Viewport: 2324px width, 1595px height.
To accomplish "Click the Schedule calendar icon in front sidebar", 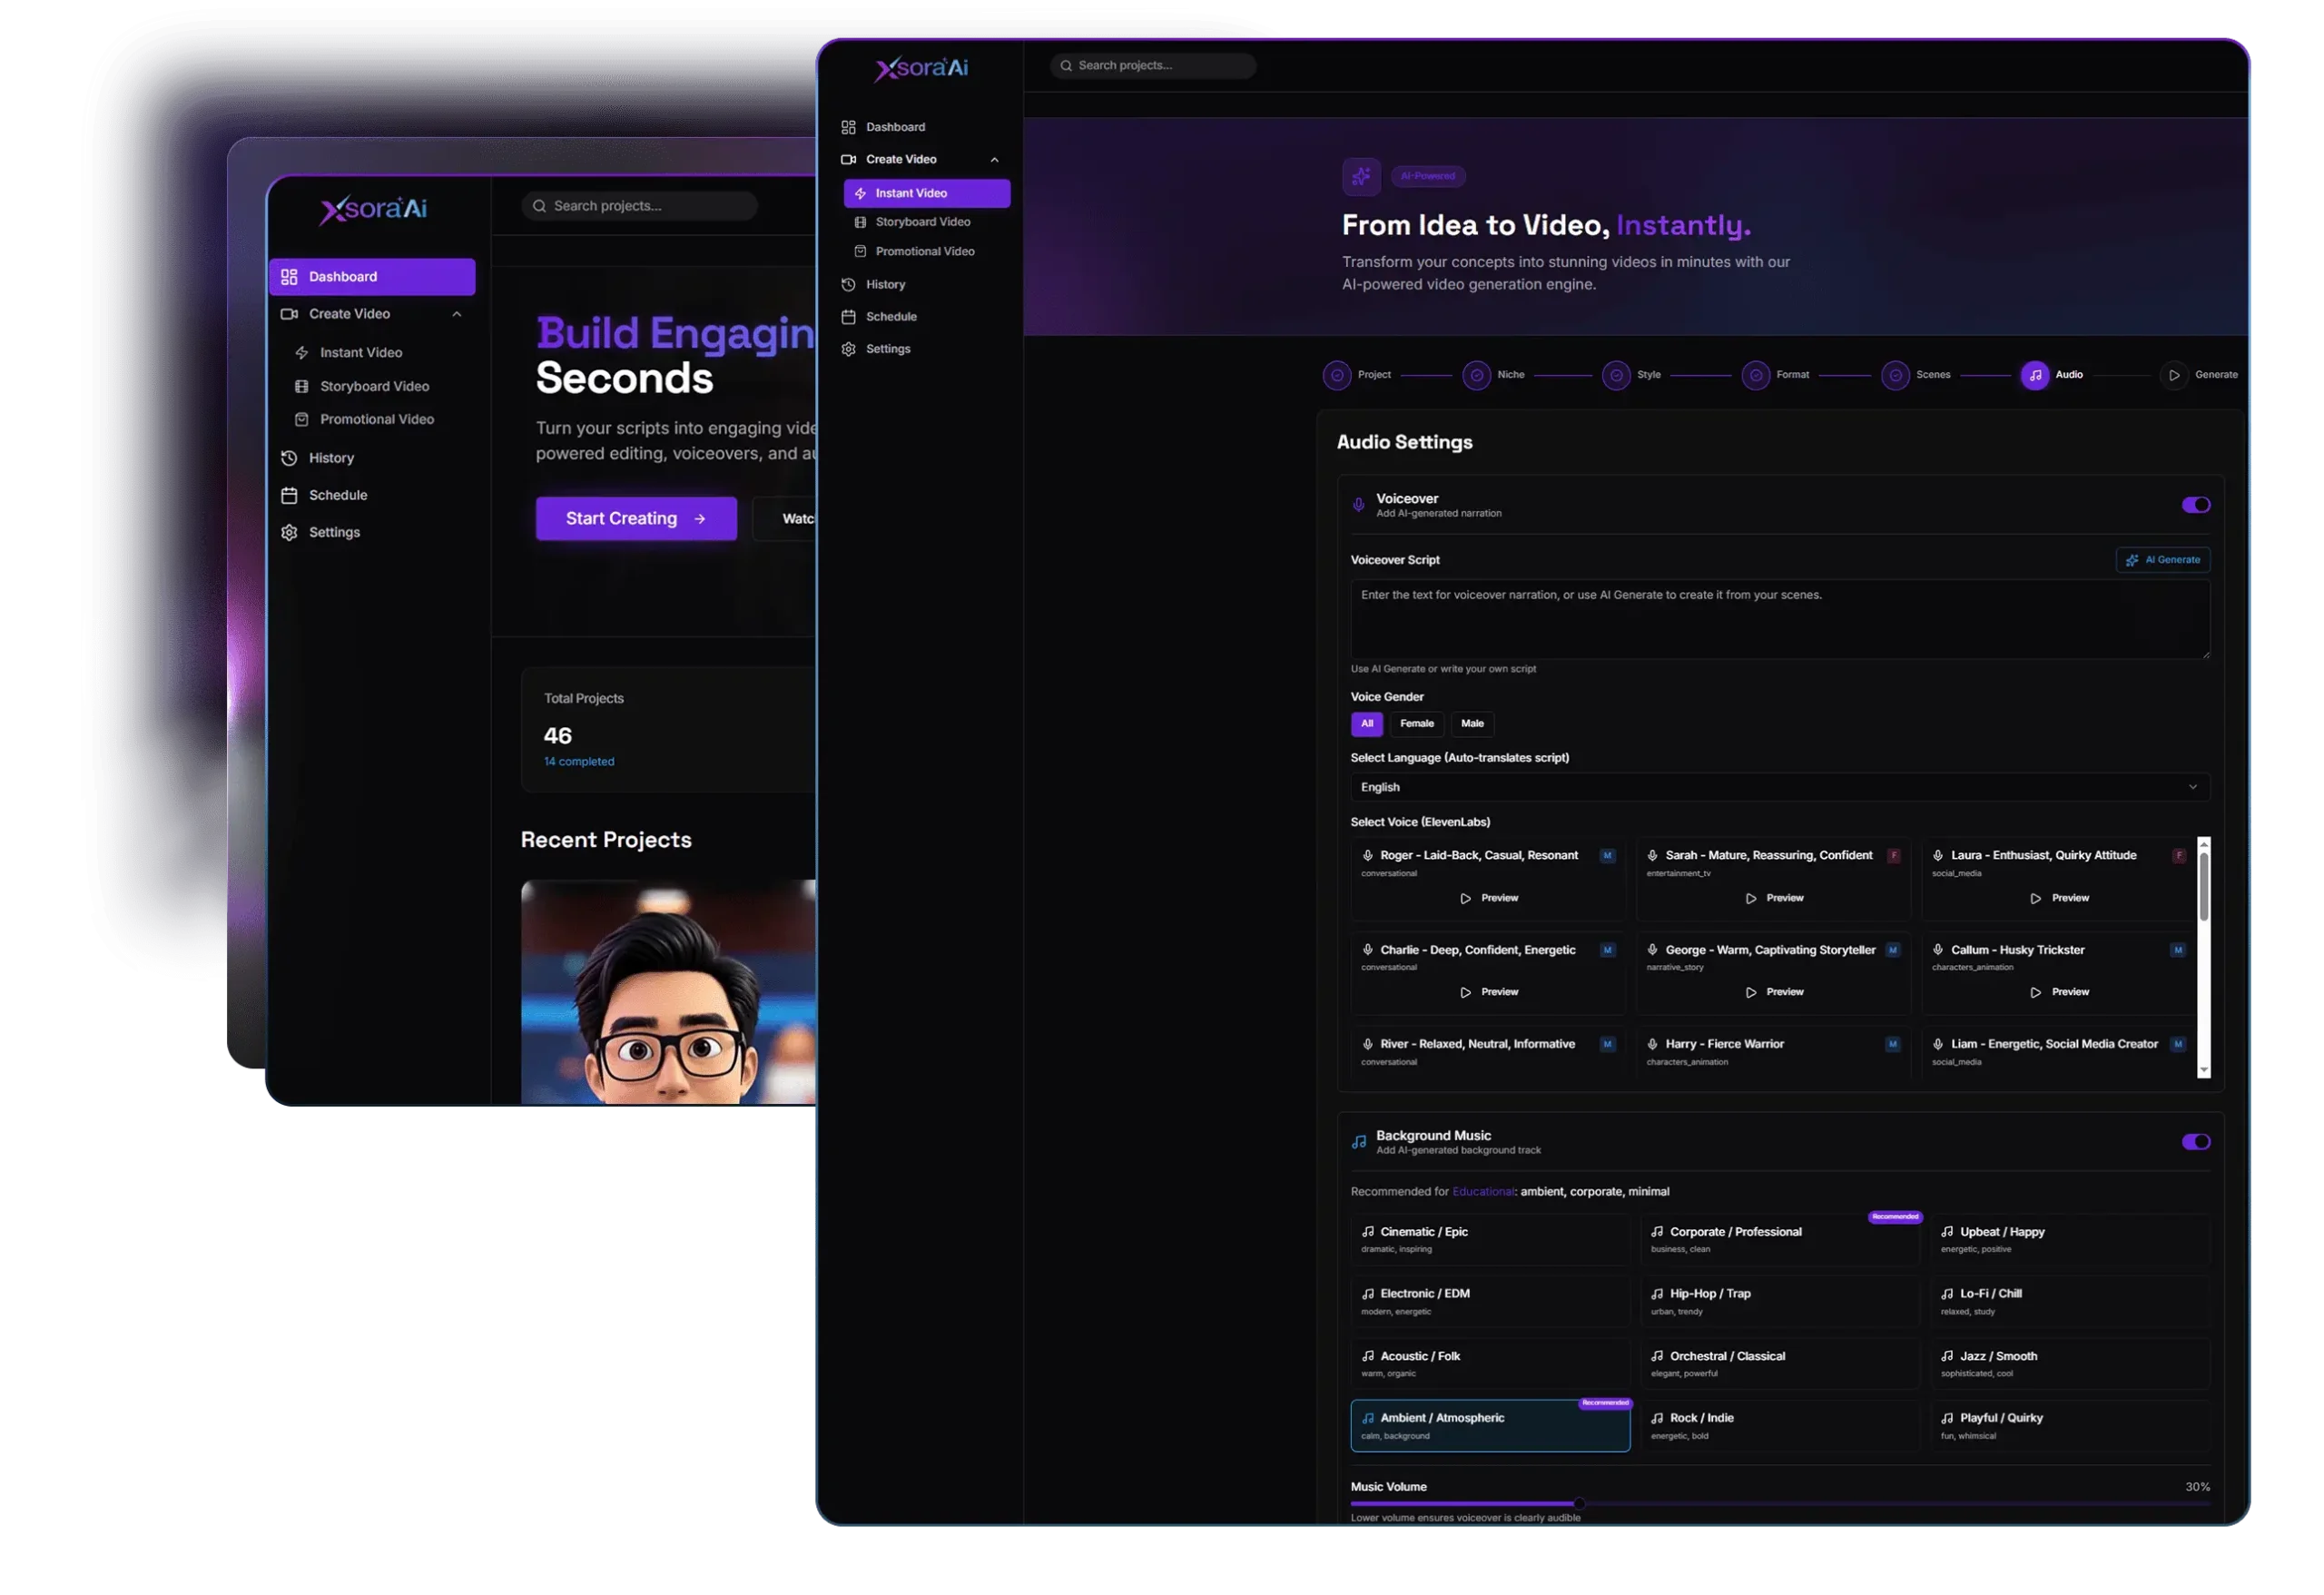I will click(849, 317).
